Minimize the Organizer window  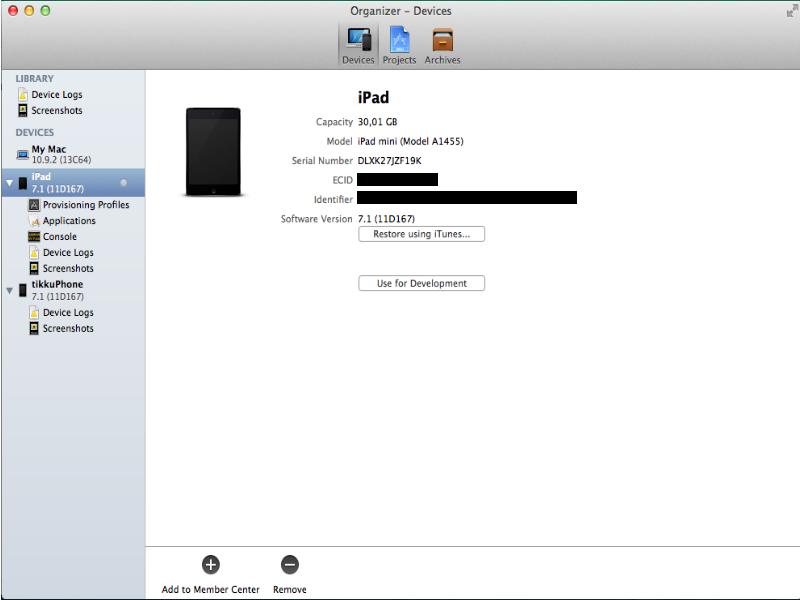(29, 11)
